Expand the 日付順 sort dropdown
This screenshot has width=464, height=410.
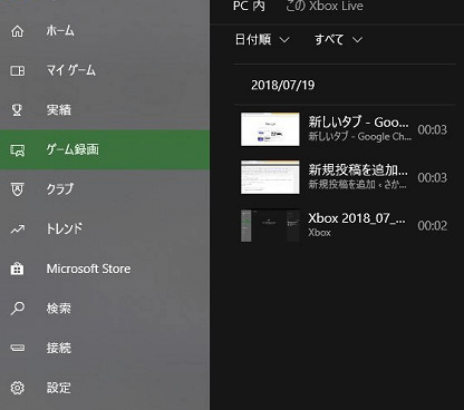(262, 40)
